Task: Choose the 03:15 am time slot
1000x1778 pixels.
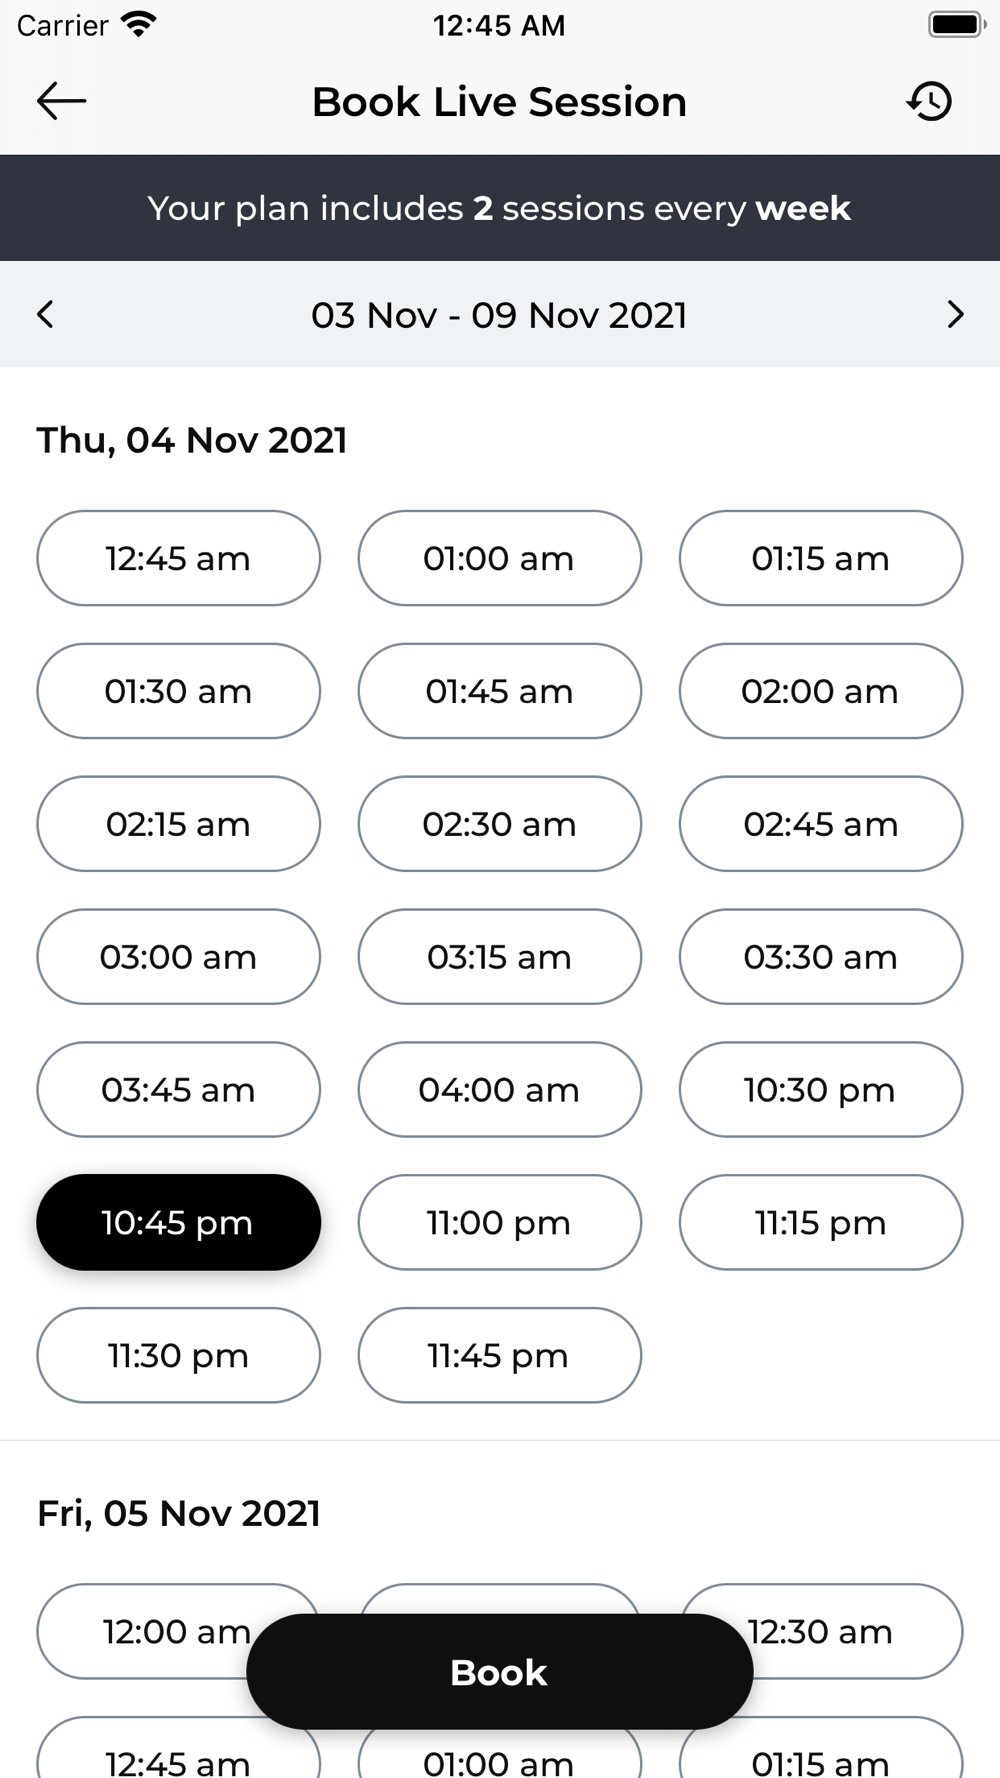Action: (499, 957)
